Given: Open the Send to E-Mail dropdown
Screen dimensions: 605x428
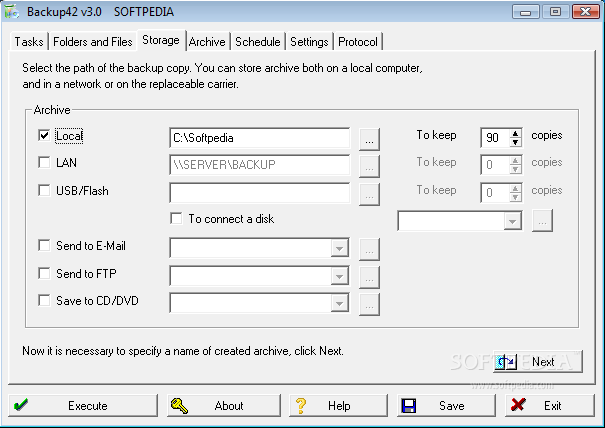Looking at the screenshot, I should click(x=339, y=248).
